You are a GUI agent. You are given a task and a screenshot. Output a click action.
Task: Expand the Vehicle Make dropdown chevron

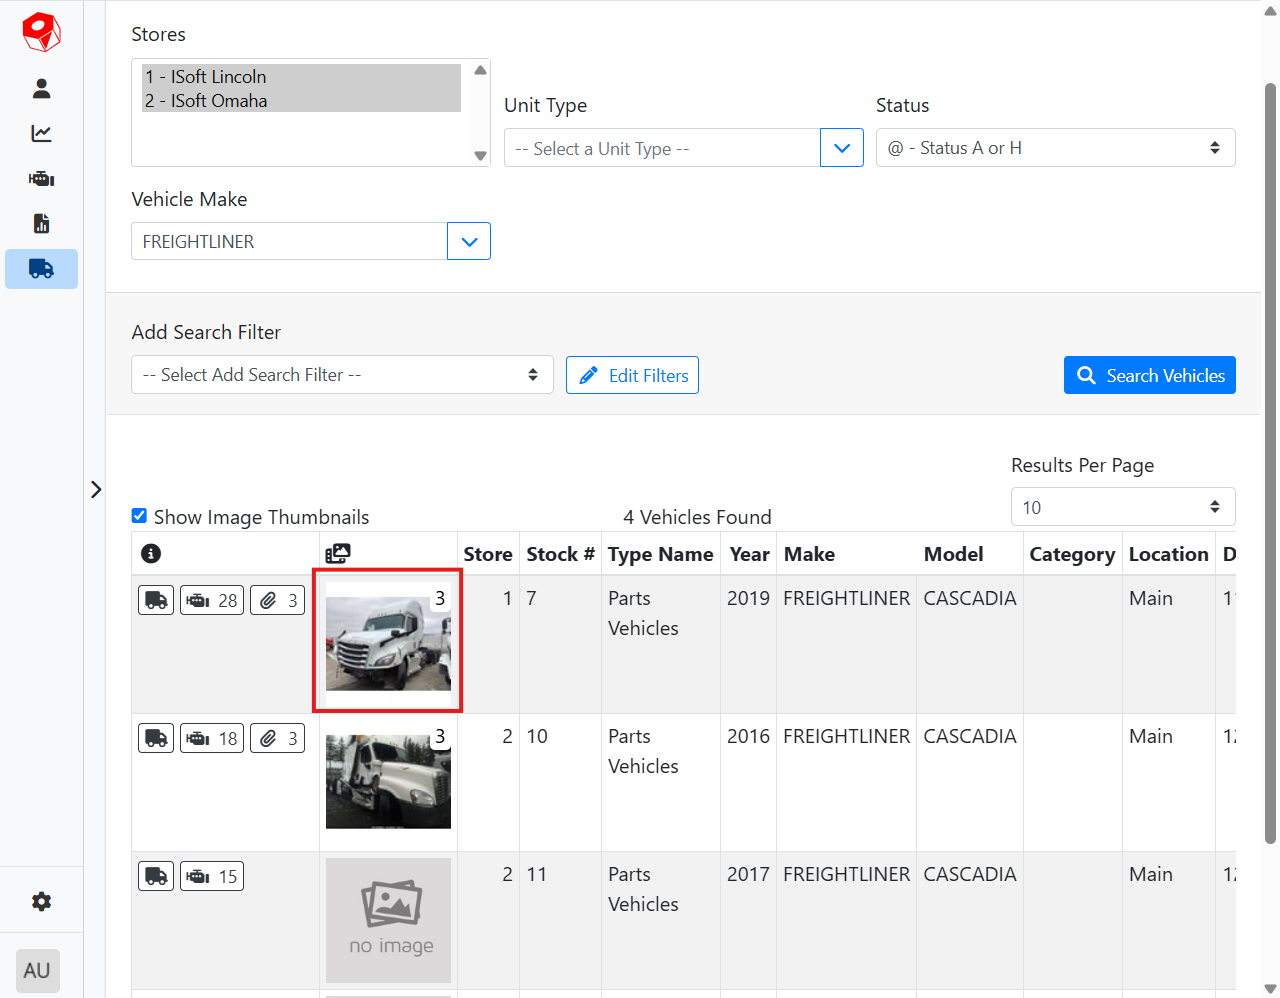click(x=469, y=241)
